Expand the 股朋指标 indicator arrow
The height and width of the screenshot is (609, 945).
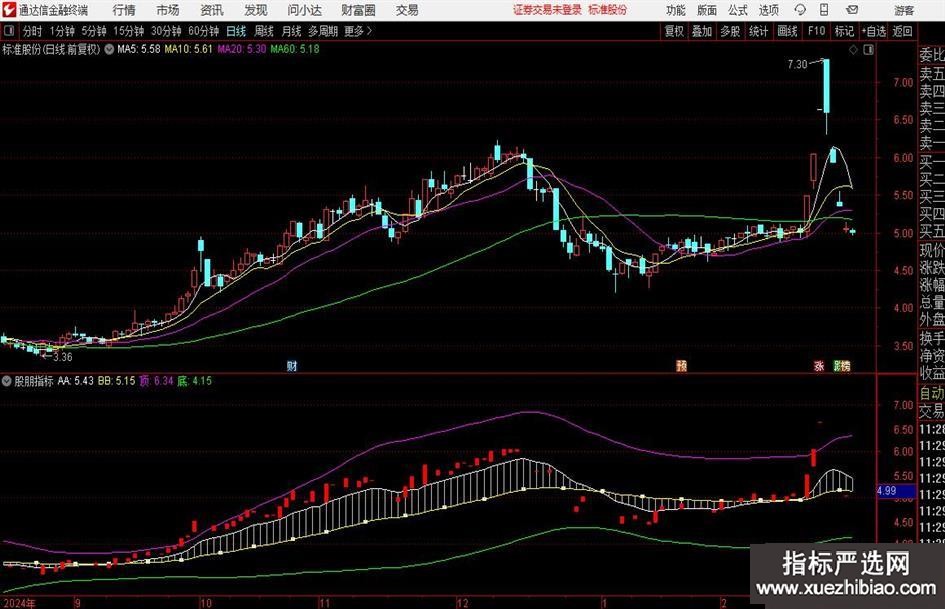(7, 381)
